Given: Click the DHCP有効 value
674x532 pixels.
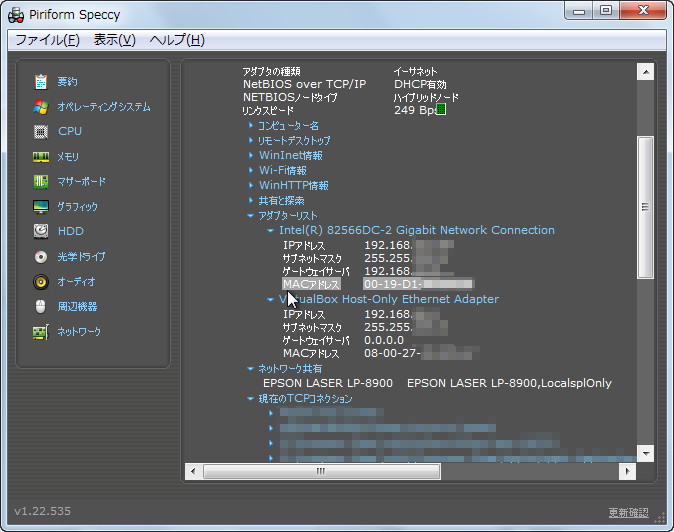Looking at the screenshot, I should click(420, 84).
